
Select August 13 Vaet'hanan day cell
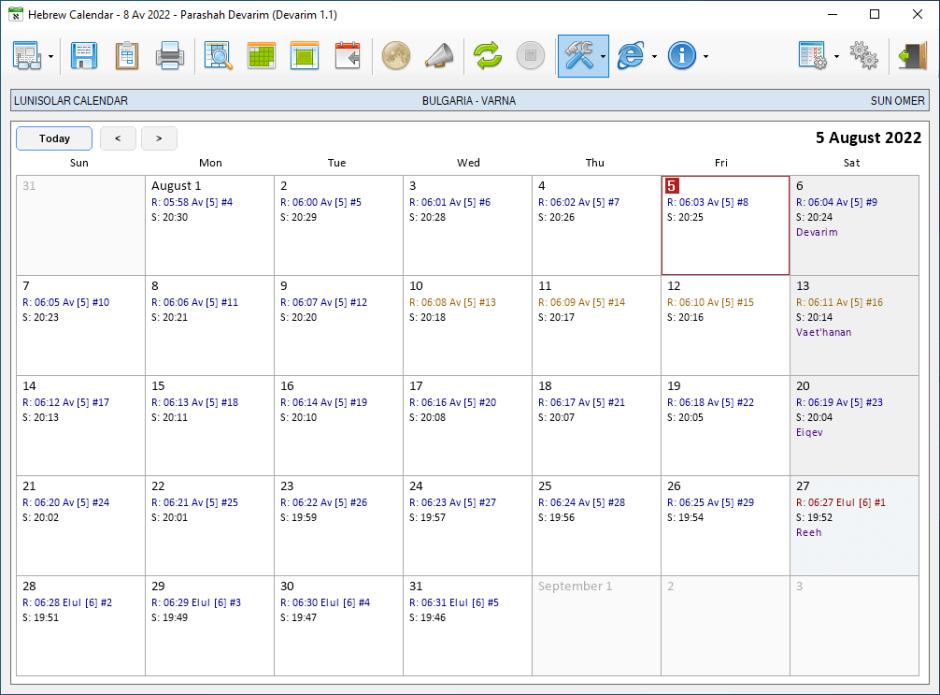click(x=853, y=325)
